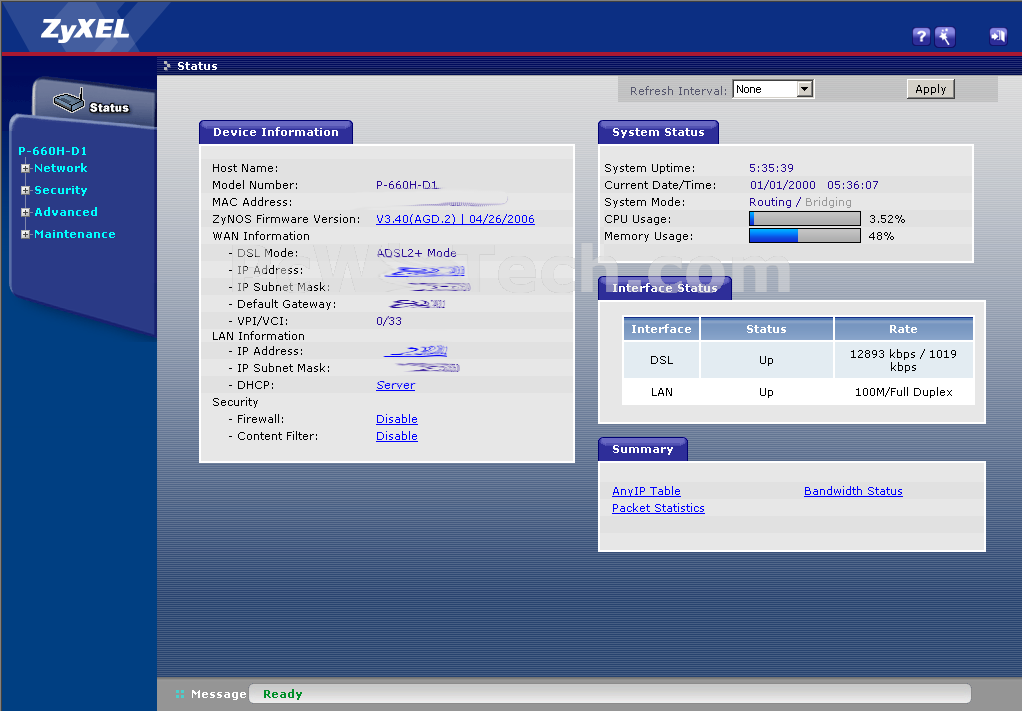
Task: Click the 100M/Full Duplex rate cell
Action: click(903, 392)
